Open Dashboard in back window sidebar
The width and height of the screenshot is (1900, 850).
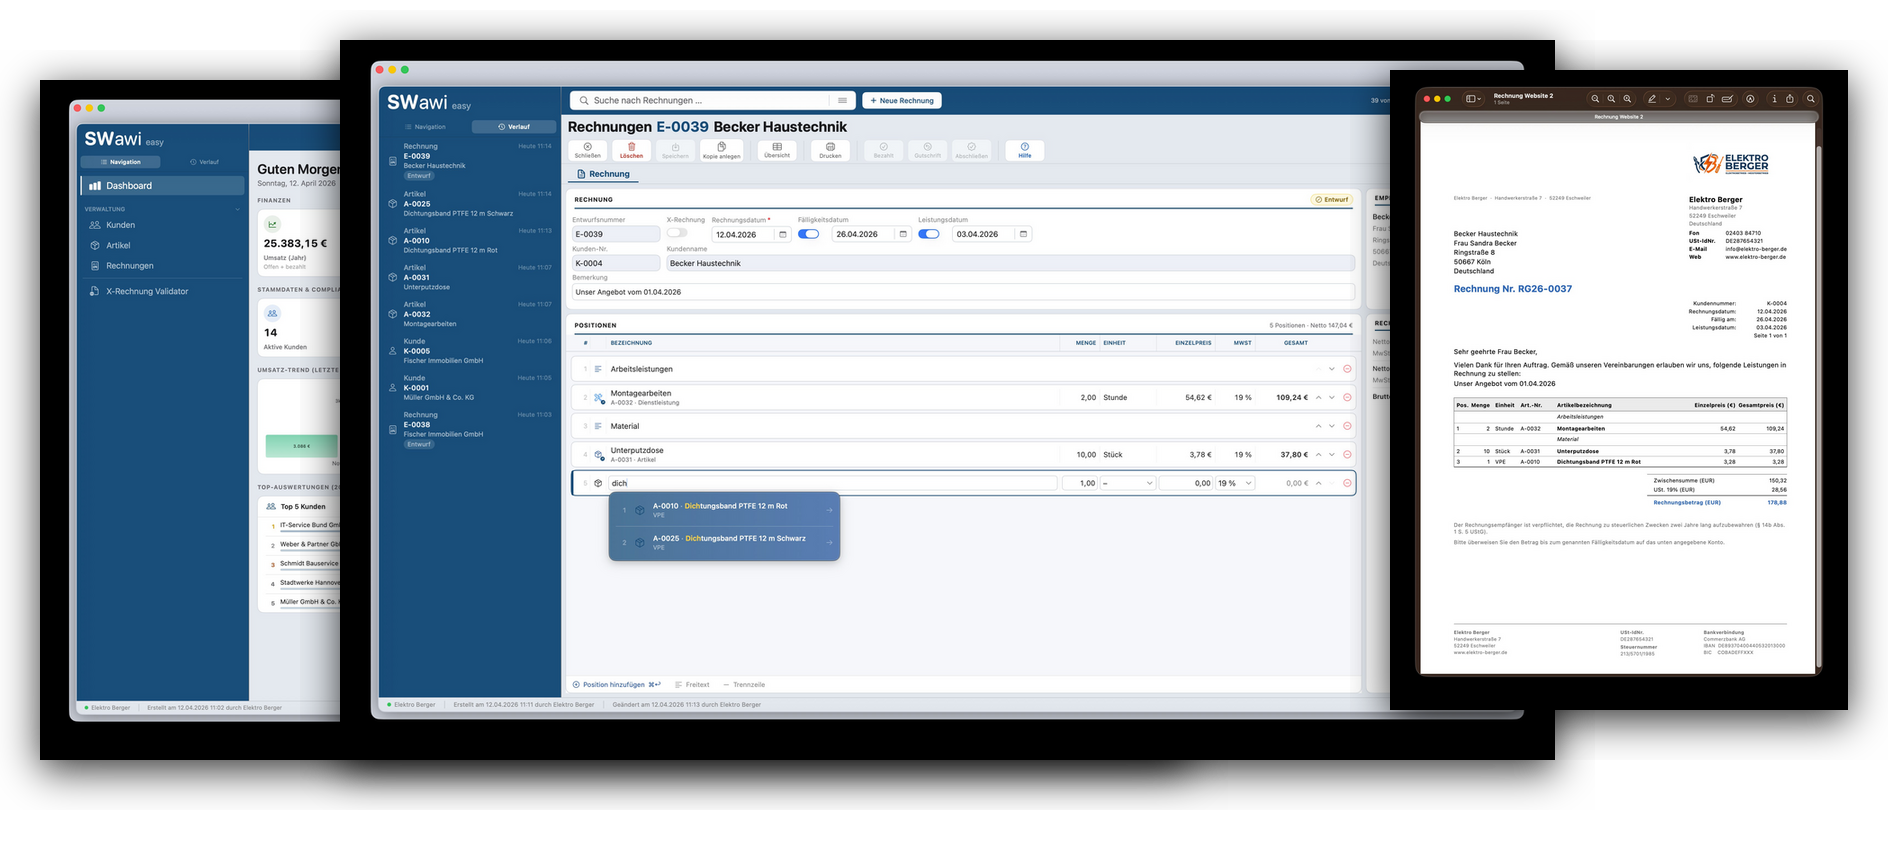162,186
